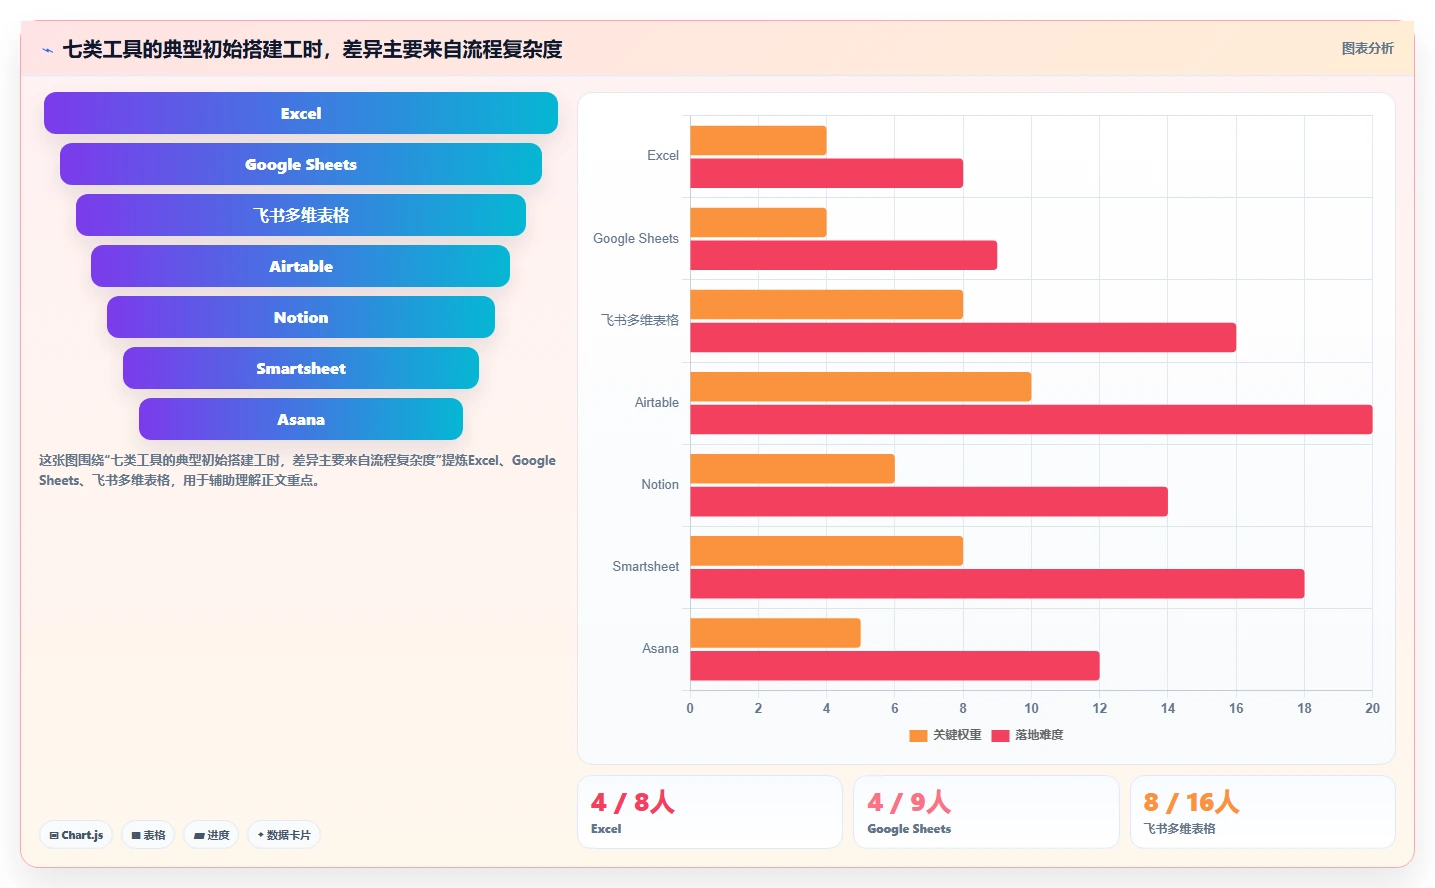The width and height of the screenshot is (1435, 888).
Task: Click the Excel y-axis label
Action: pos(662,156)
